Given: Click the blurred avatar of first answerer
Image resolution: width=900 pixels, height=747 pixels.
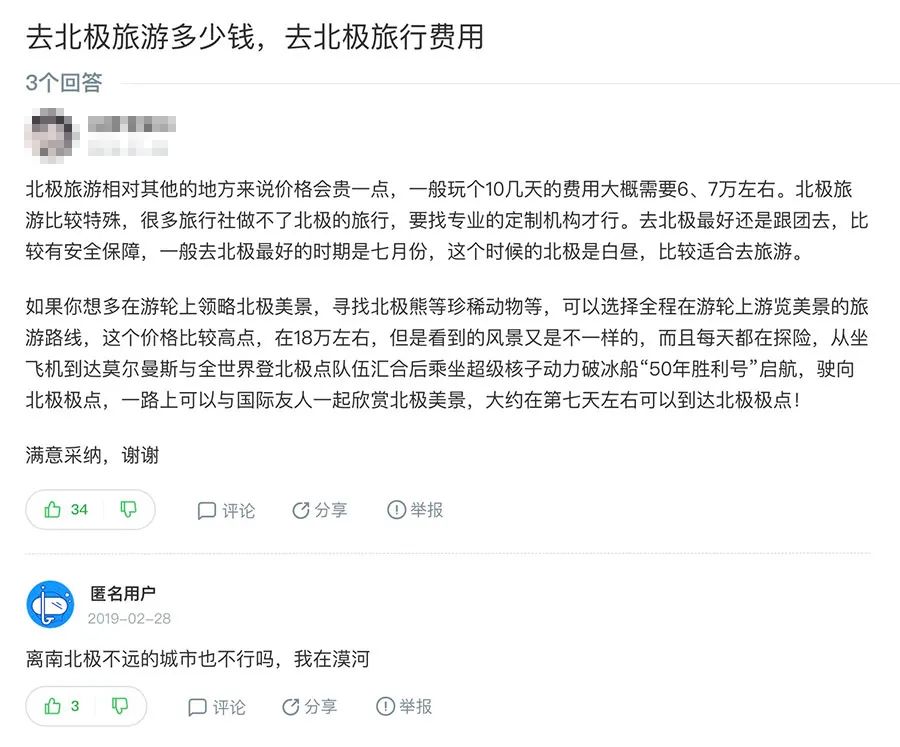Looking at the screenshot, I should tap(52, 133).
